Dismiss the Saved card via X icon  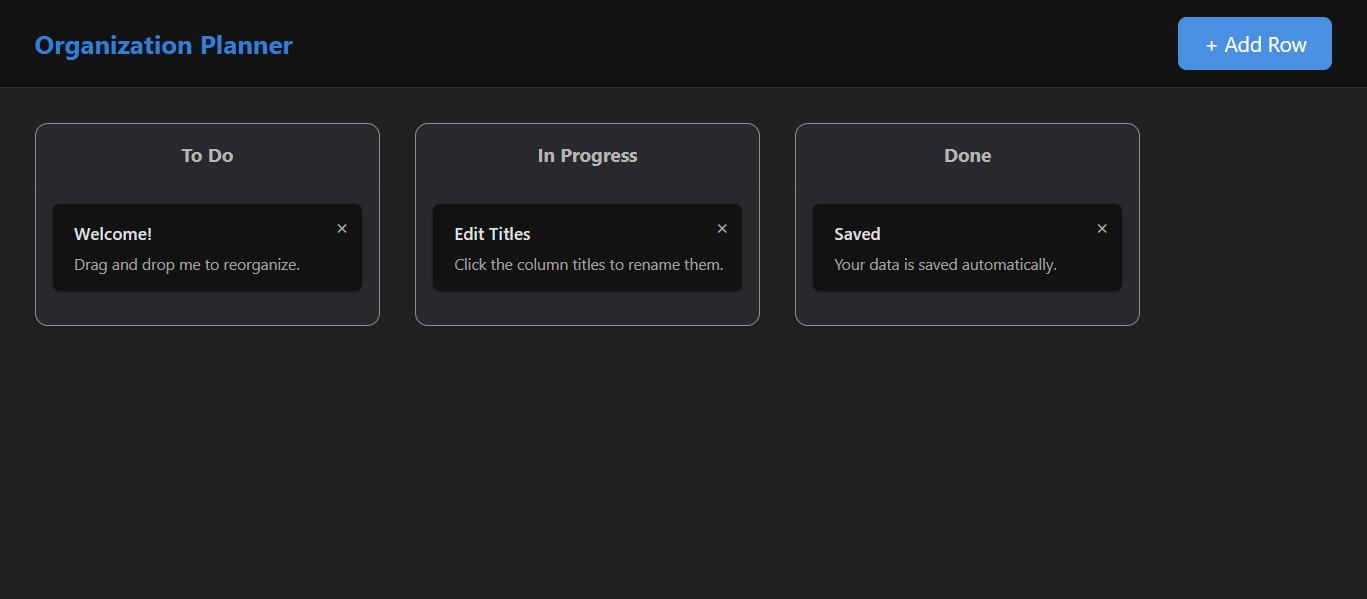pos(1102,229)
